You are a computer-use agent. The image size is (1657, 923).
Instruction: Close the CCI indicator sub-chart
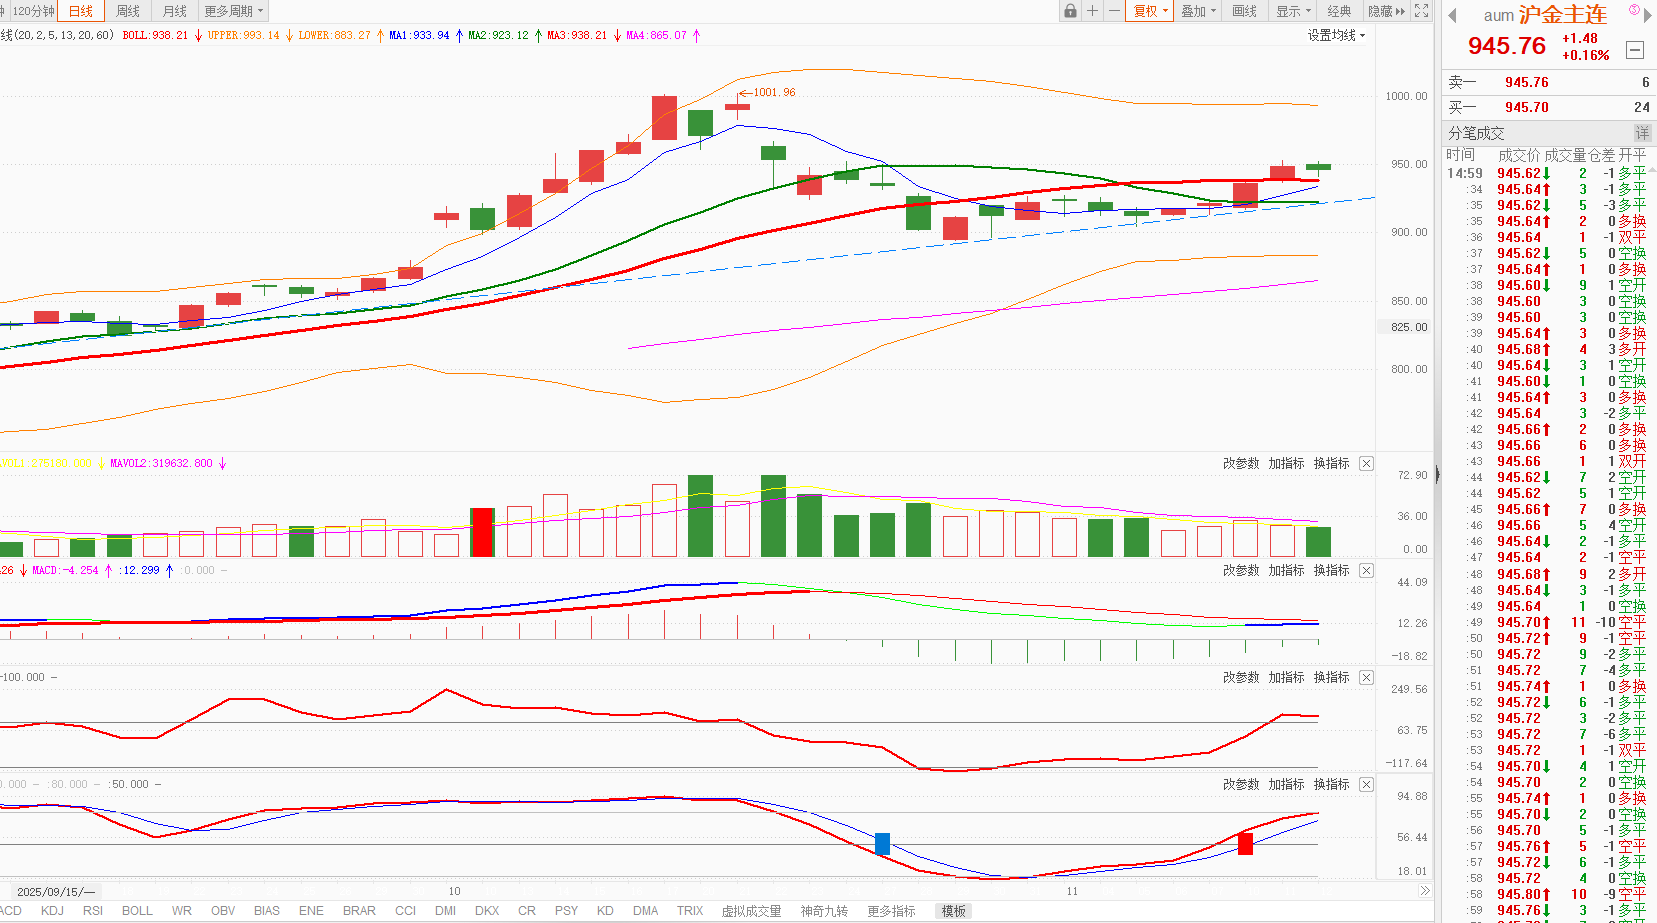(x=1367, y=678)
